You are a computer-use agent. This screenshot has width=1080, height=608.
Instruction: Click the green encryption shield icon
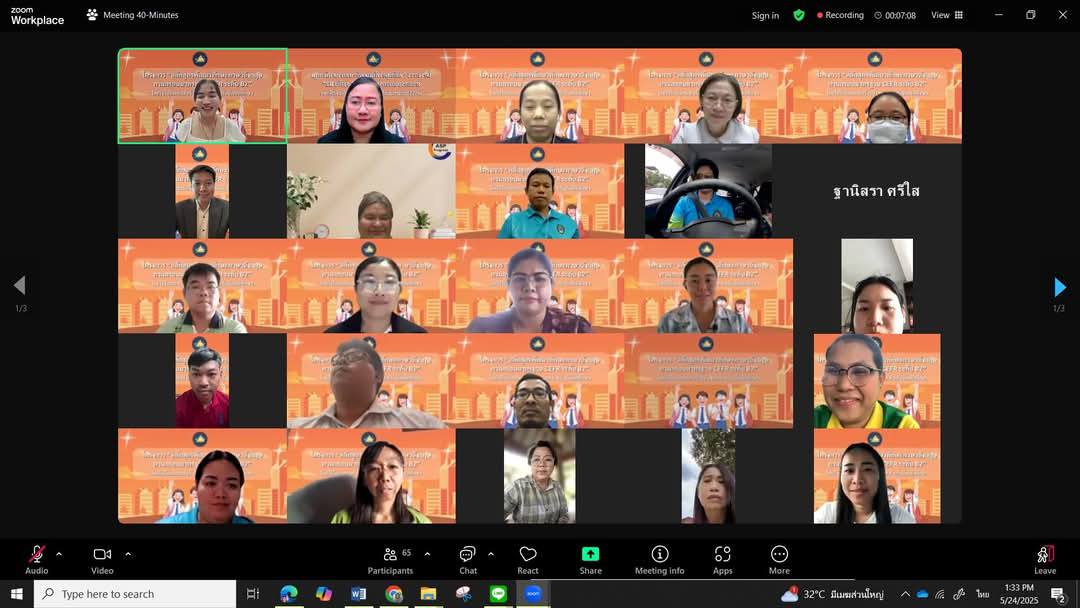point(799,15)
